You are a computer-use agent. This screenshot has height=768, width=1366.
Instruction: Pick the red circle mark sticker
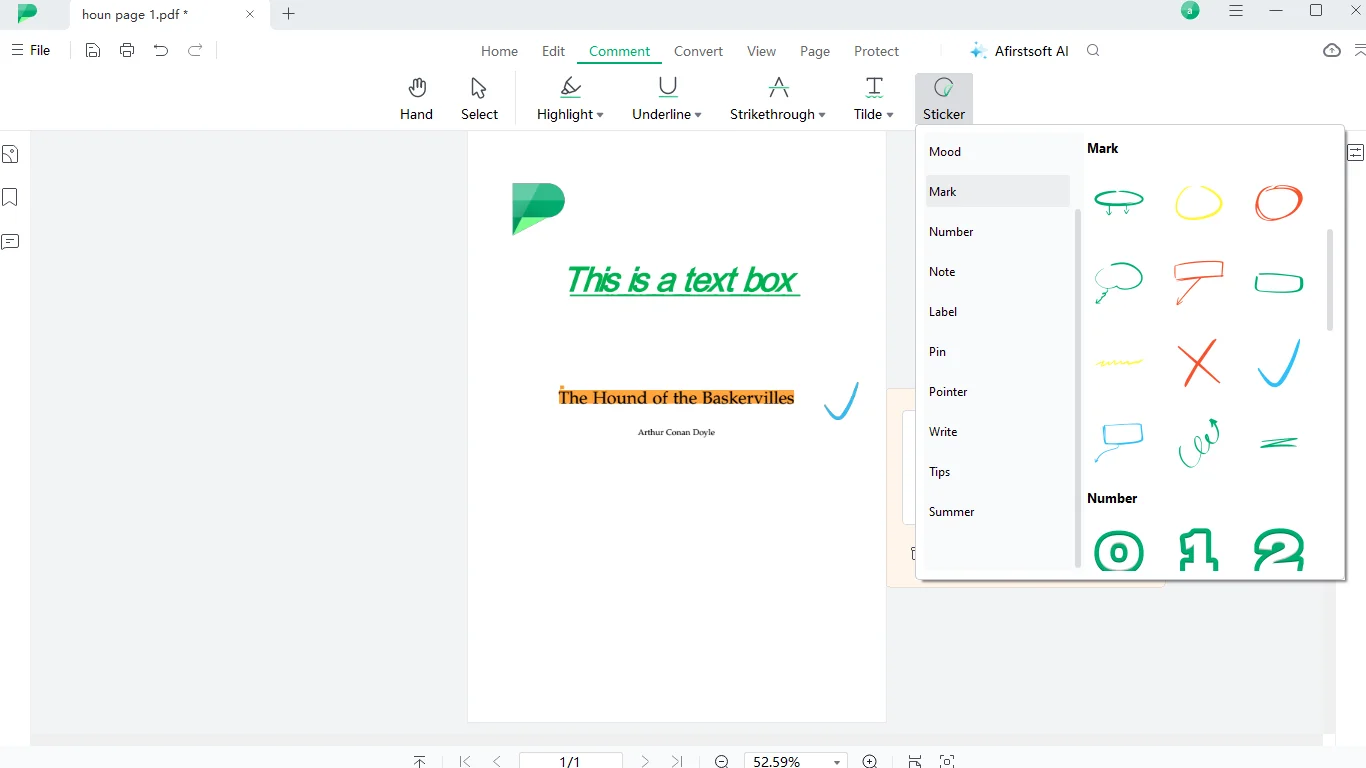pos(1279,202)
